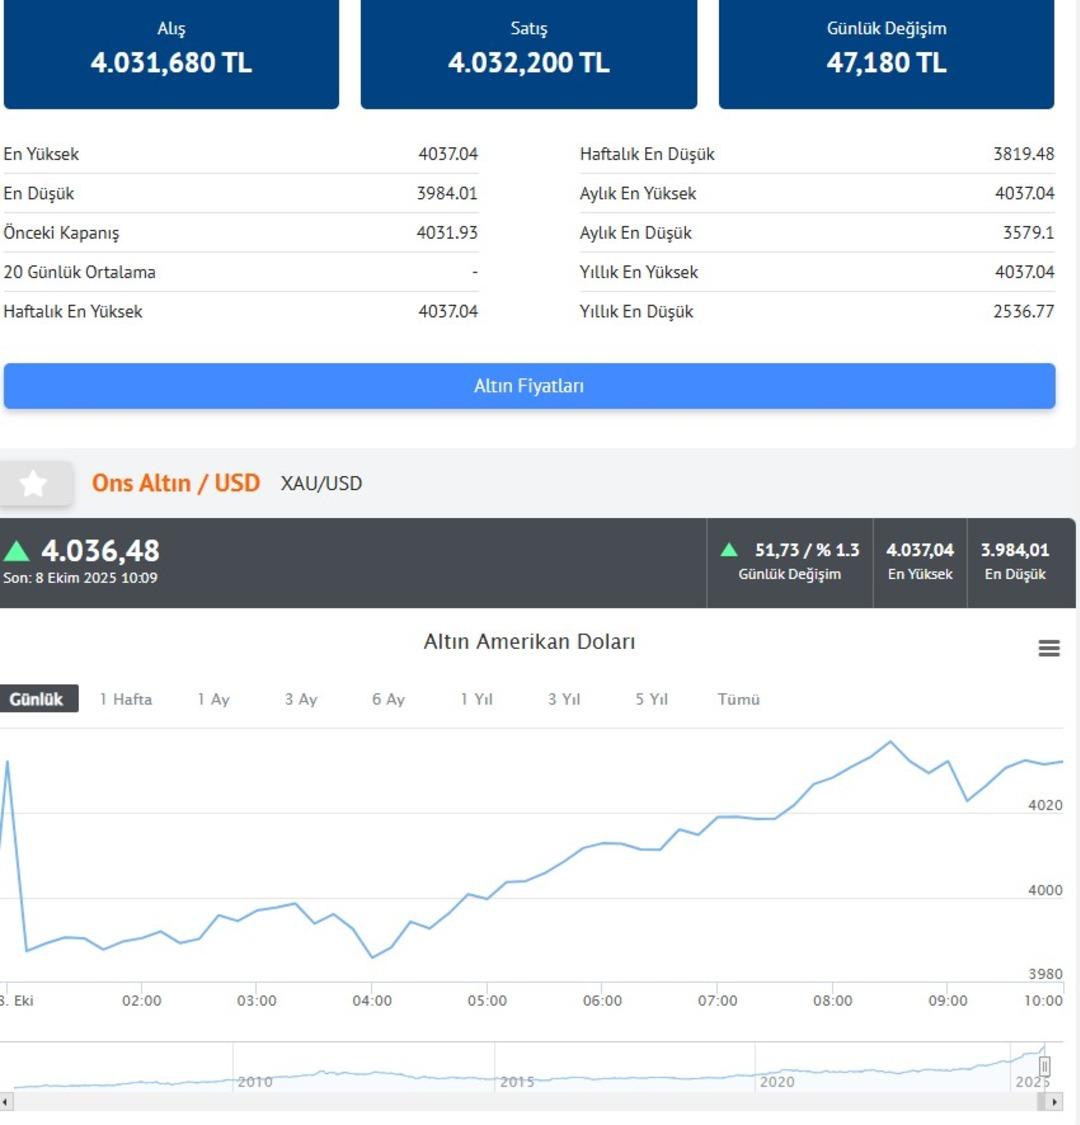Display the 5 Yıl chart range

pos(651,699)
